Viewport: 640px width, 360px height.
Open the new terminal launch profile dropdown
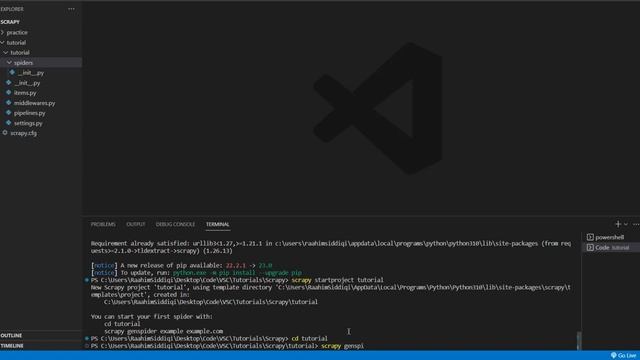626,224
